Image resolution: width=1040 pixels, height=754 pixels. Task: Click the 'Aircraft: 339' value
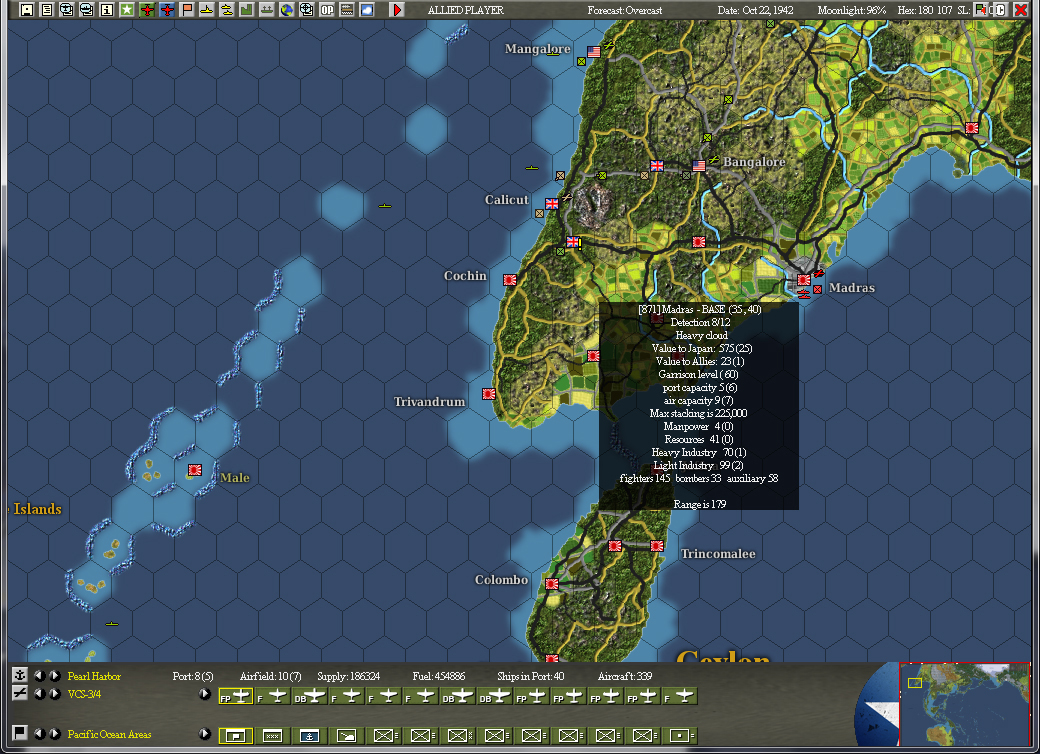tap(625, 676)
